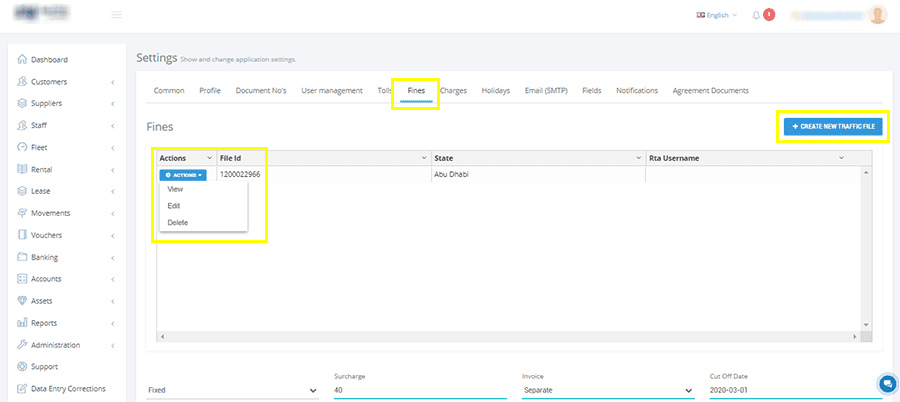Click the Fleet sidebar icon

coord(22,148)
